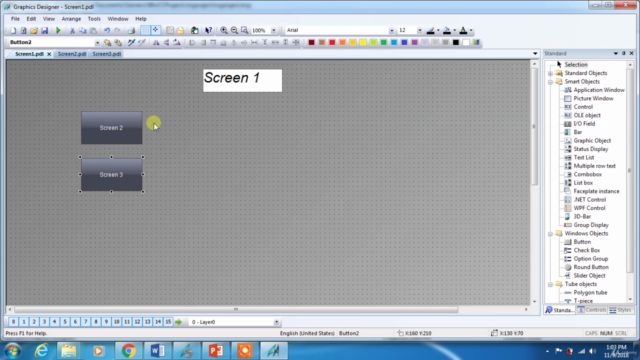Select the I/O Field smart object
This screenshot has height=360, width=640.
click(584, 124)
